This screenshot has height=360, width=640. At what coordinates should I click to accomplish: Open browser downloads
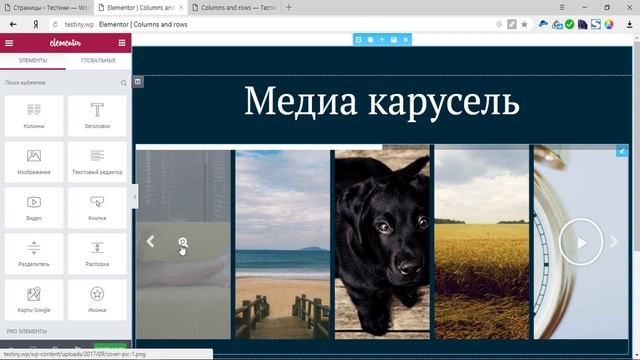(629, 24)
